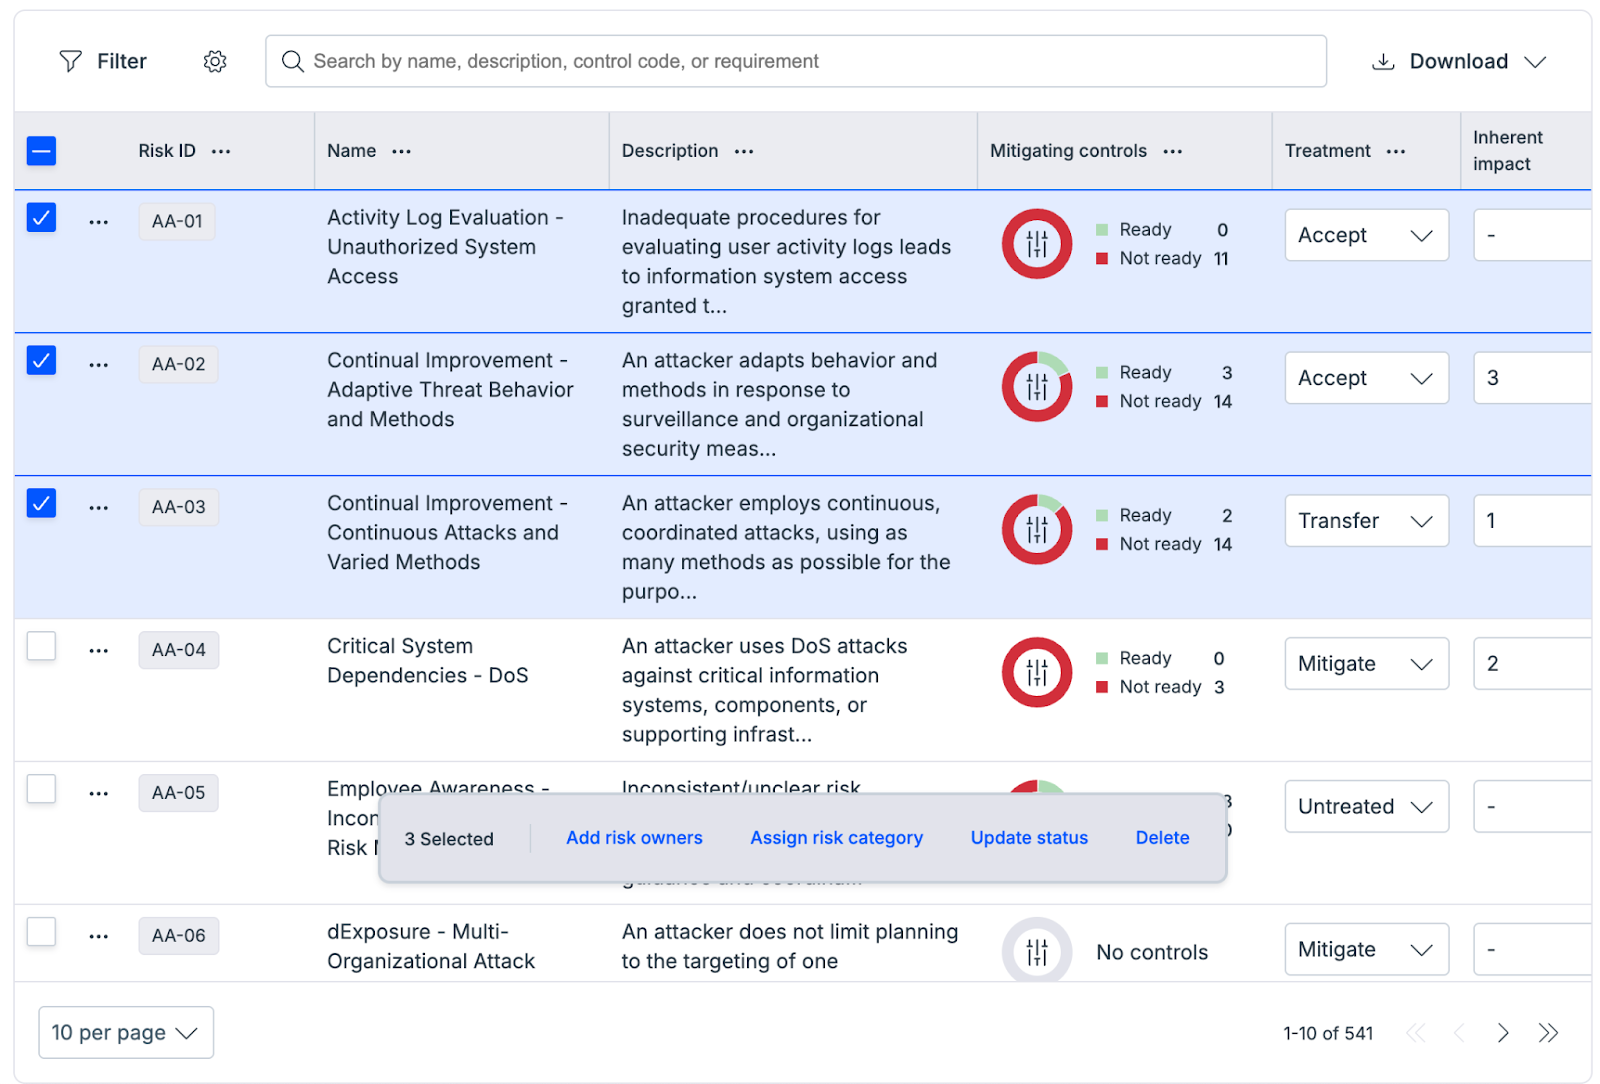Check the AA-06 row checkbox
Screen dimensions: 1600x1084
(41, 932)
